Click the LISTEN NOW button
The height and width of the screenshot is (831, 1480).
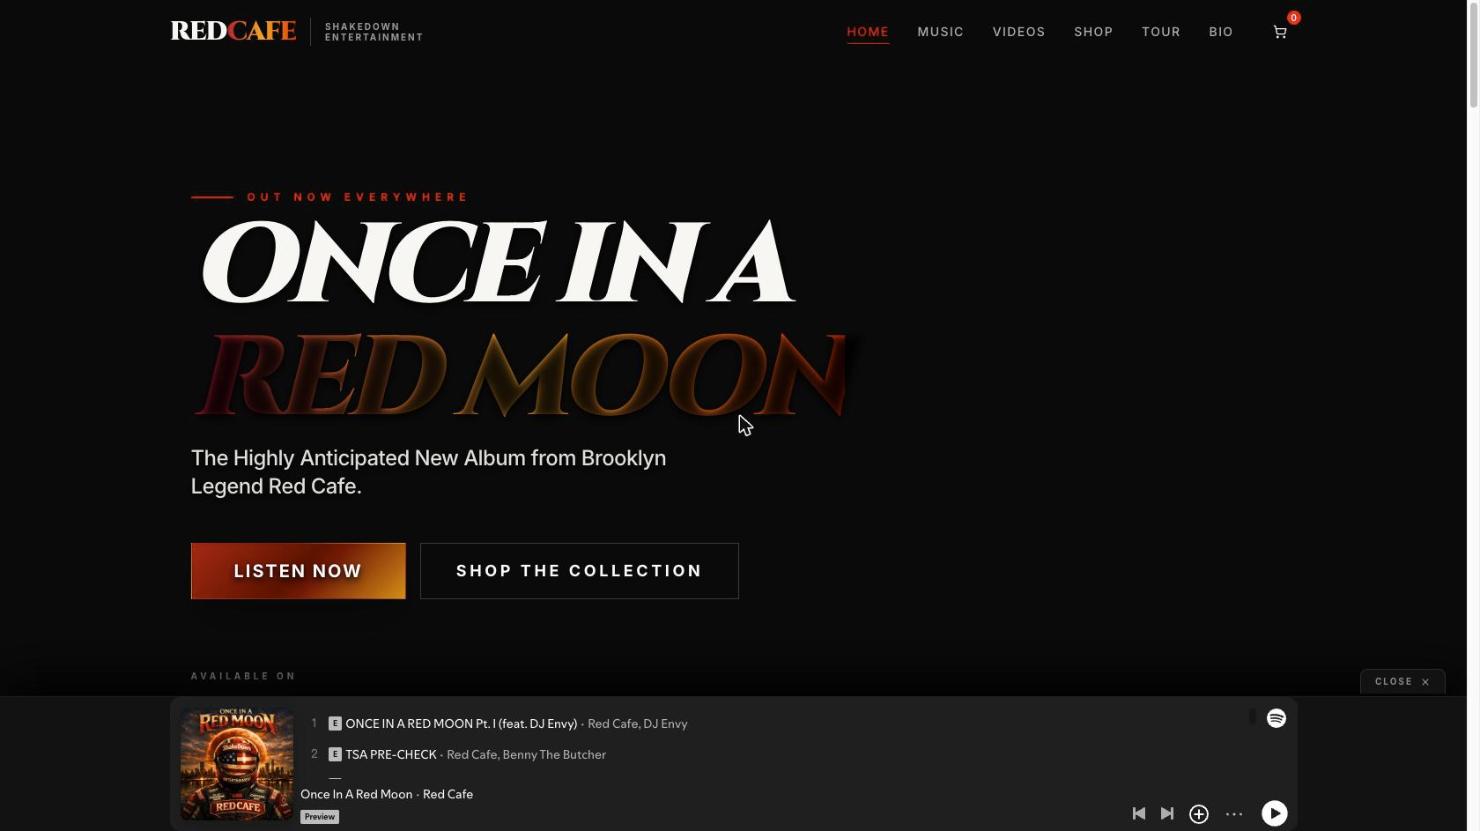298,571
